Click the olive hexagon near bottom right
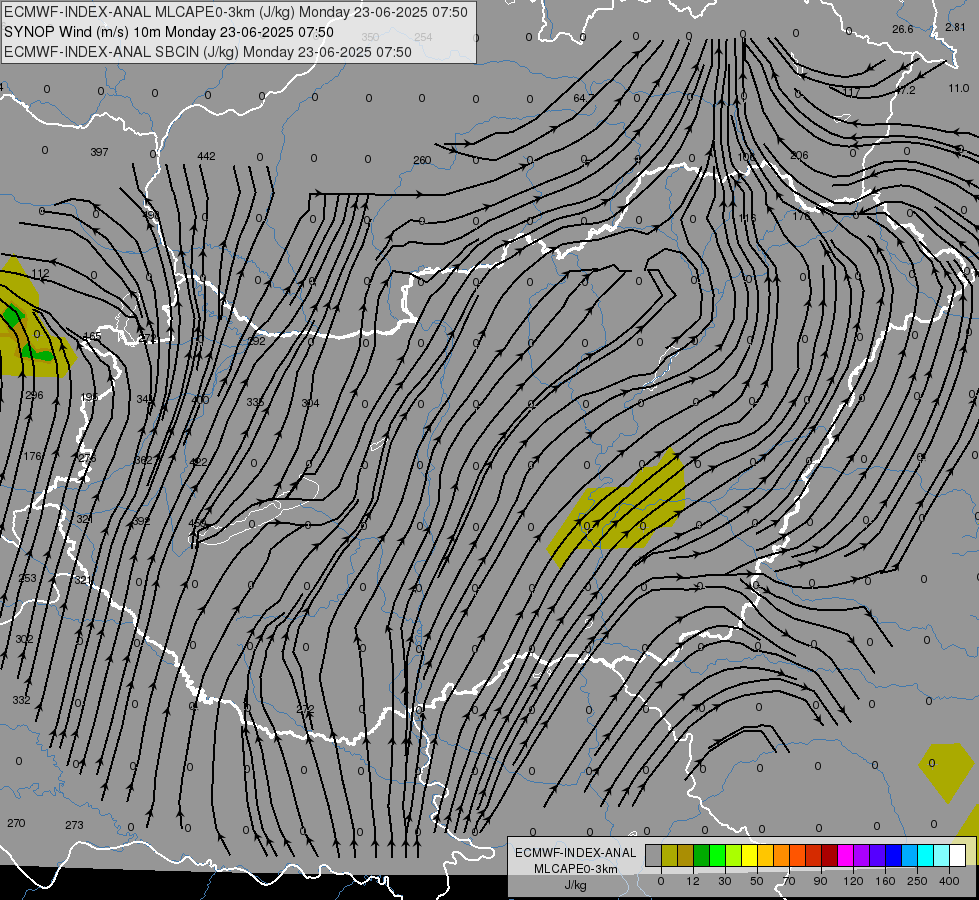Screen dimensions: 979x900 [947, 772]
